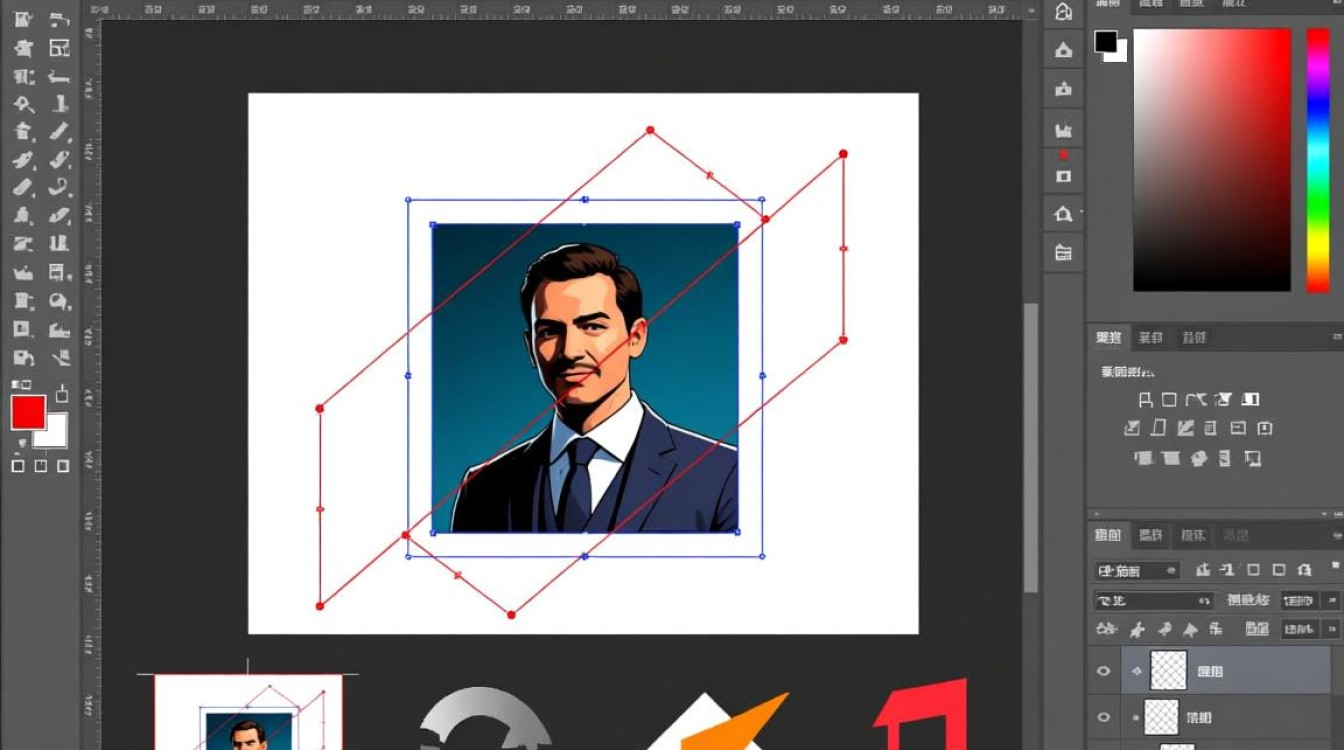Click the bottommost icon in collapsed panel strip
This screenshot has width=1344, height=750.
click(x=1063, y=252)
